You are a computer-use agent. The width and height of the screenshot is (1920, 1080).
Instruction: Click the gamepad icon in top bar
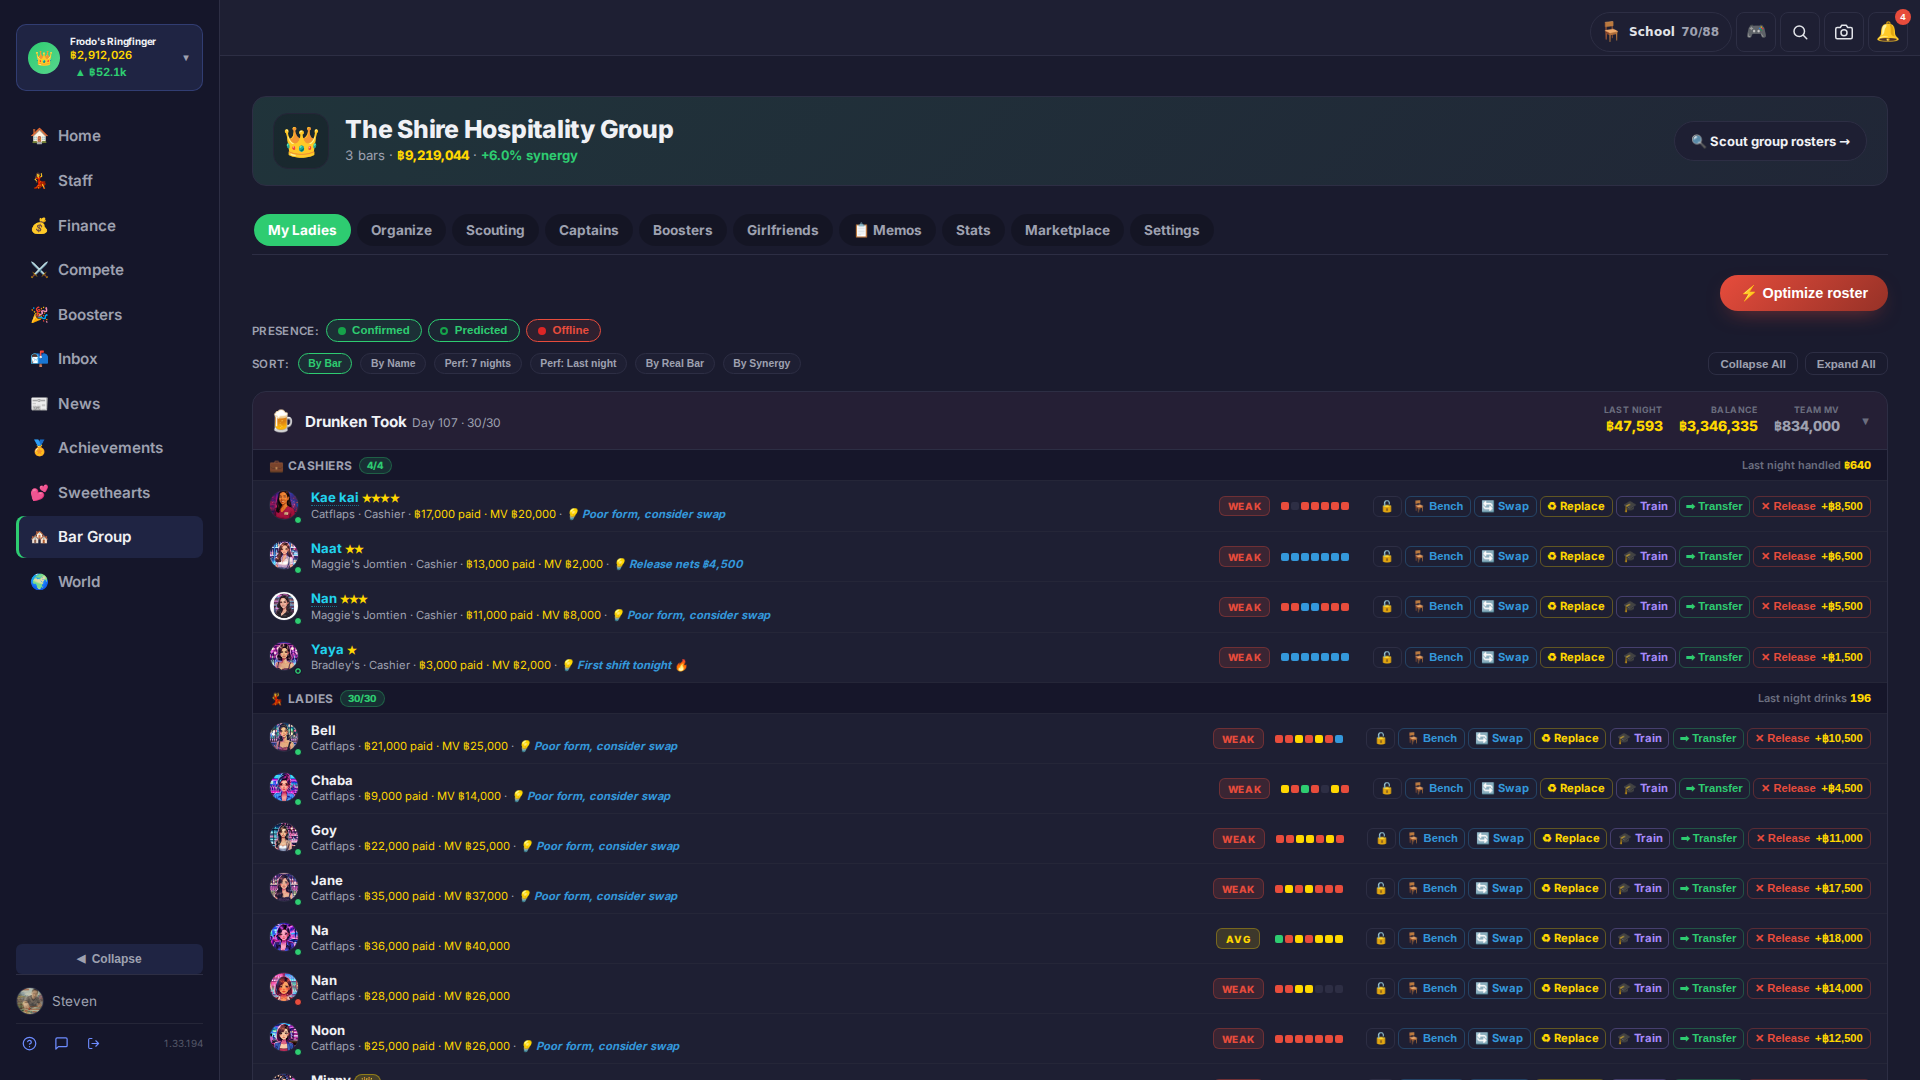click(1756, 32)
